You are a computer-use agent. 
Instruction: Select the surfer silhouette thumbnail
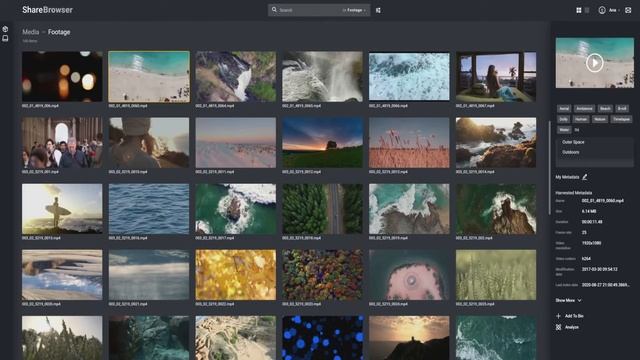tap(62, 209)
